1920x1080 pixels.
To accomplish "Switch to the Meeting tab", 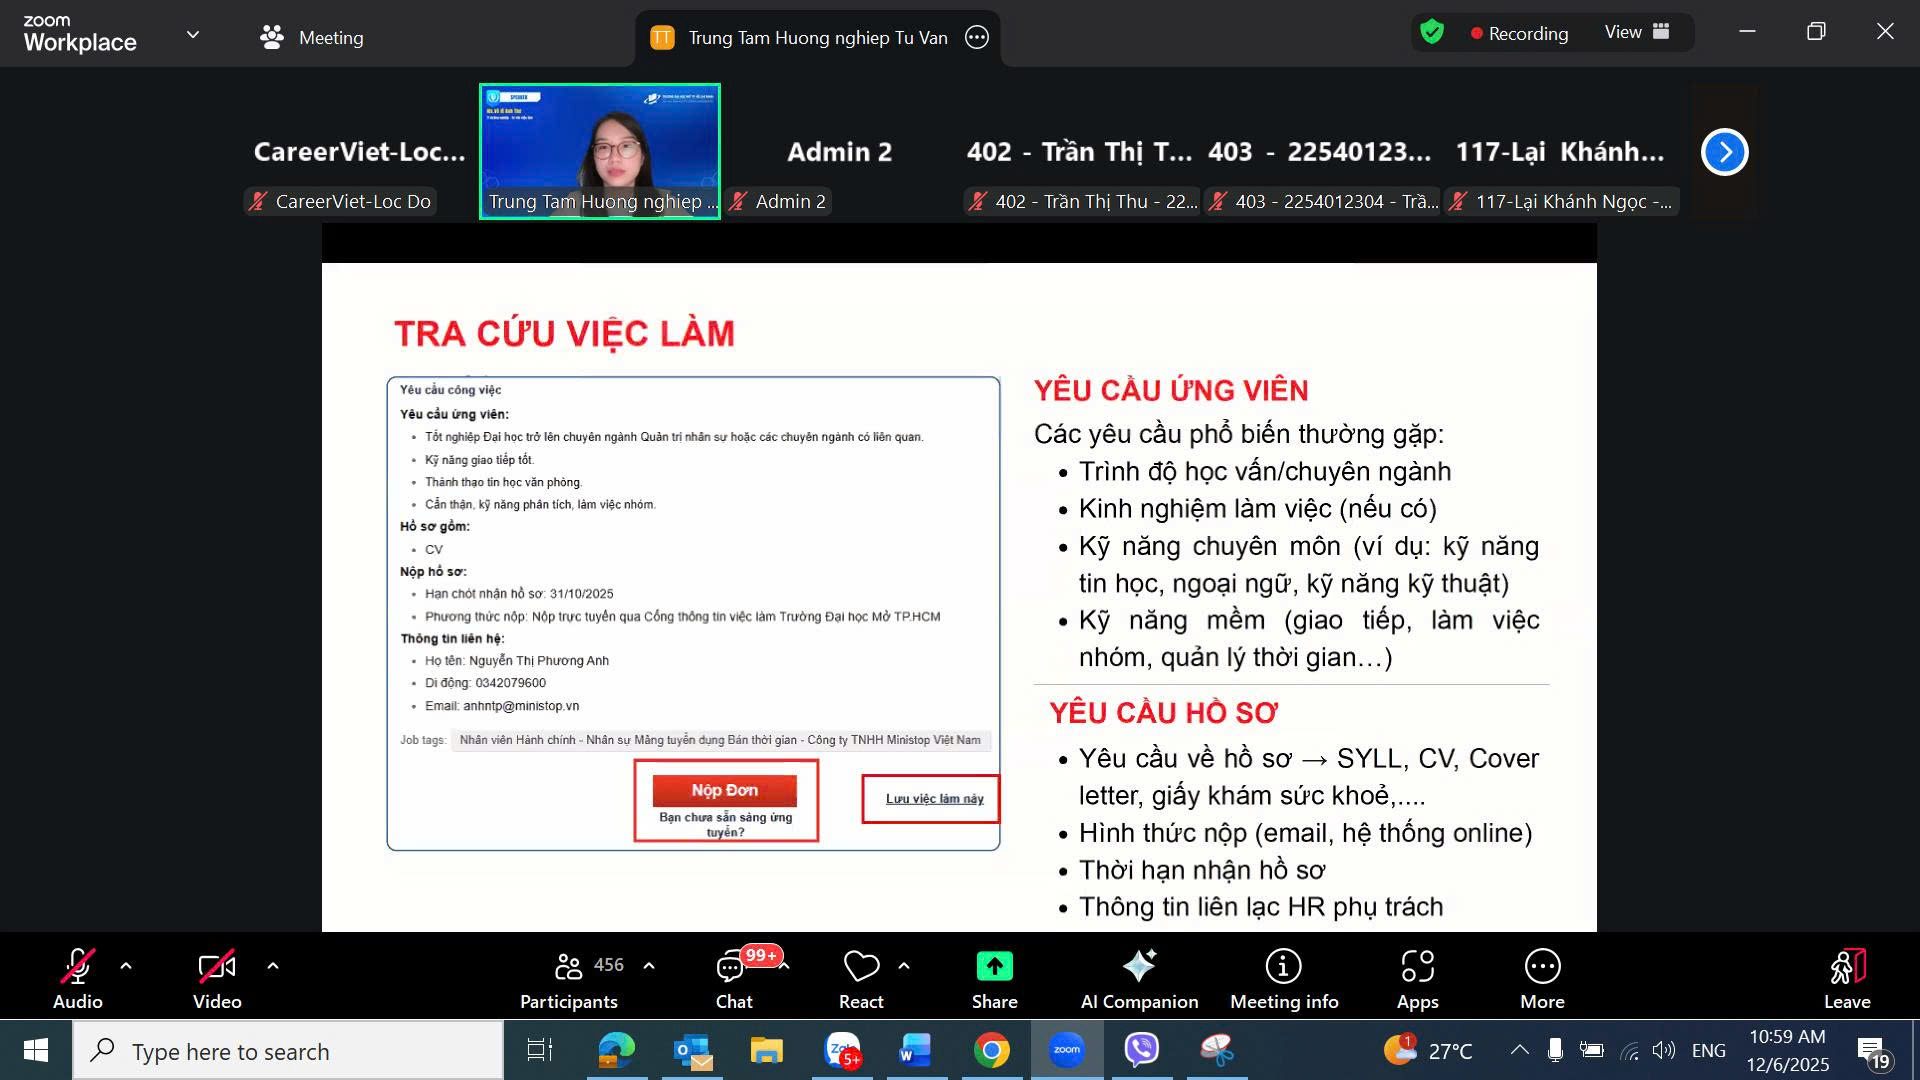I will [x=312, y=38].
